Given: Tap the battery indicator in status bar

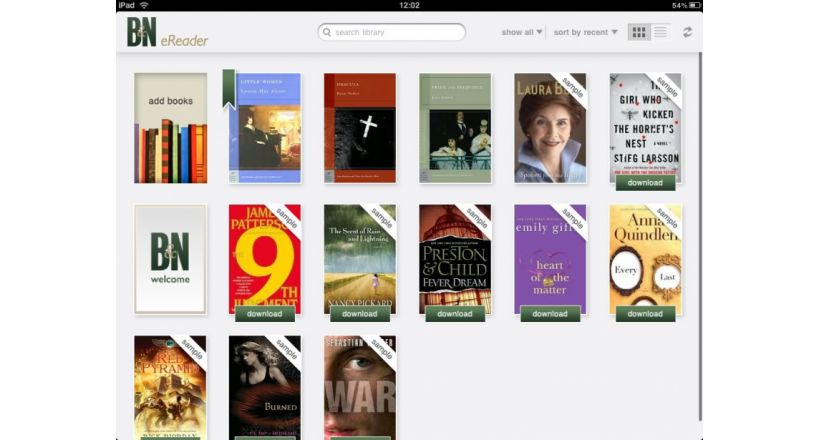Looking at the screenshot, I should [694, 5].
